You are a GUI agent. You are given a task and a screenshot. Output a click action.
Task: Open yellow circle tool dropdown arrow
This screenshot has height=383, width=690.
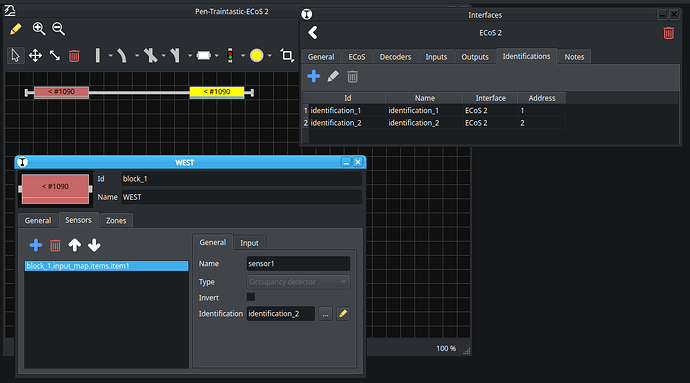tap(269, 56)
